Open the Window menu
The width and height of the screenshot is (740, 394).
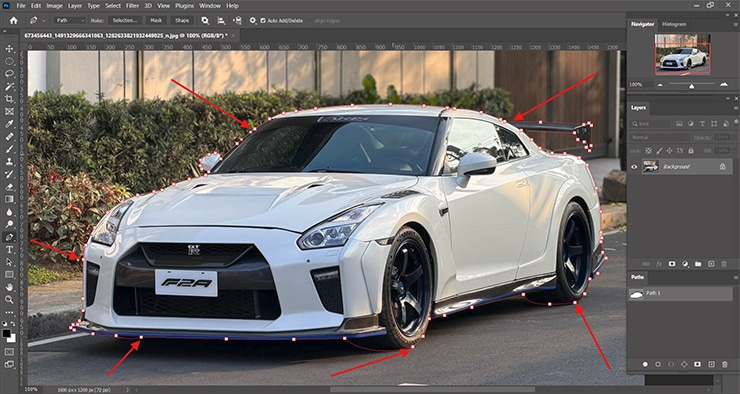coord(210,6)
